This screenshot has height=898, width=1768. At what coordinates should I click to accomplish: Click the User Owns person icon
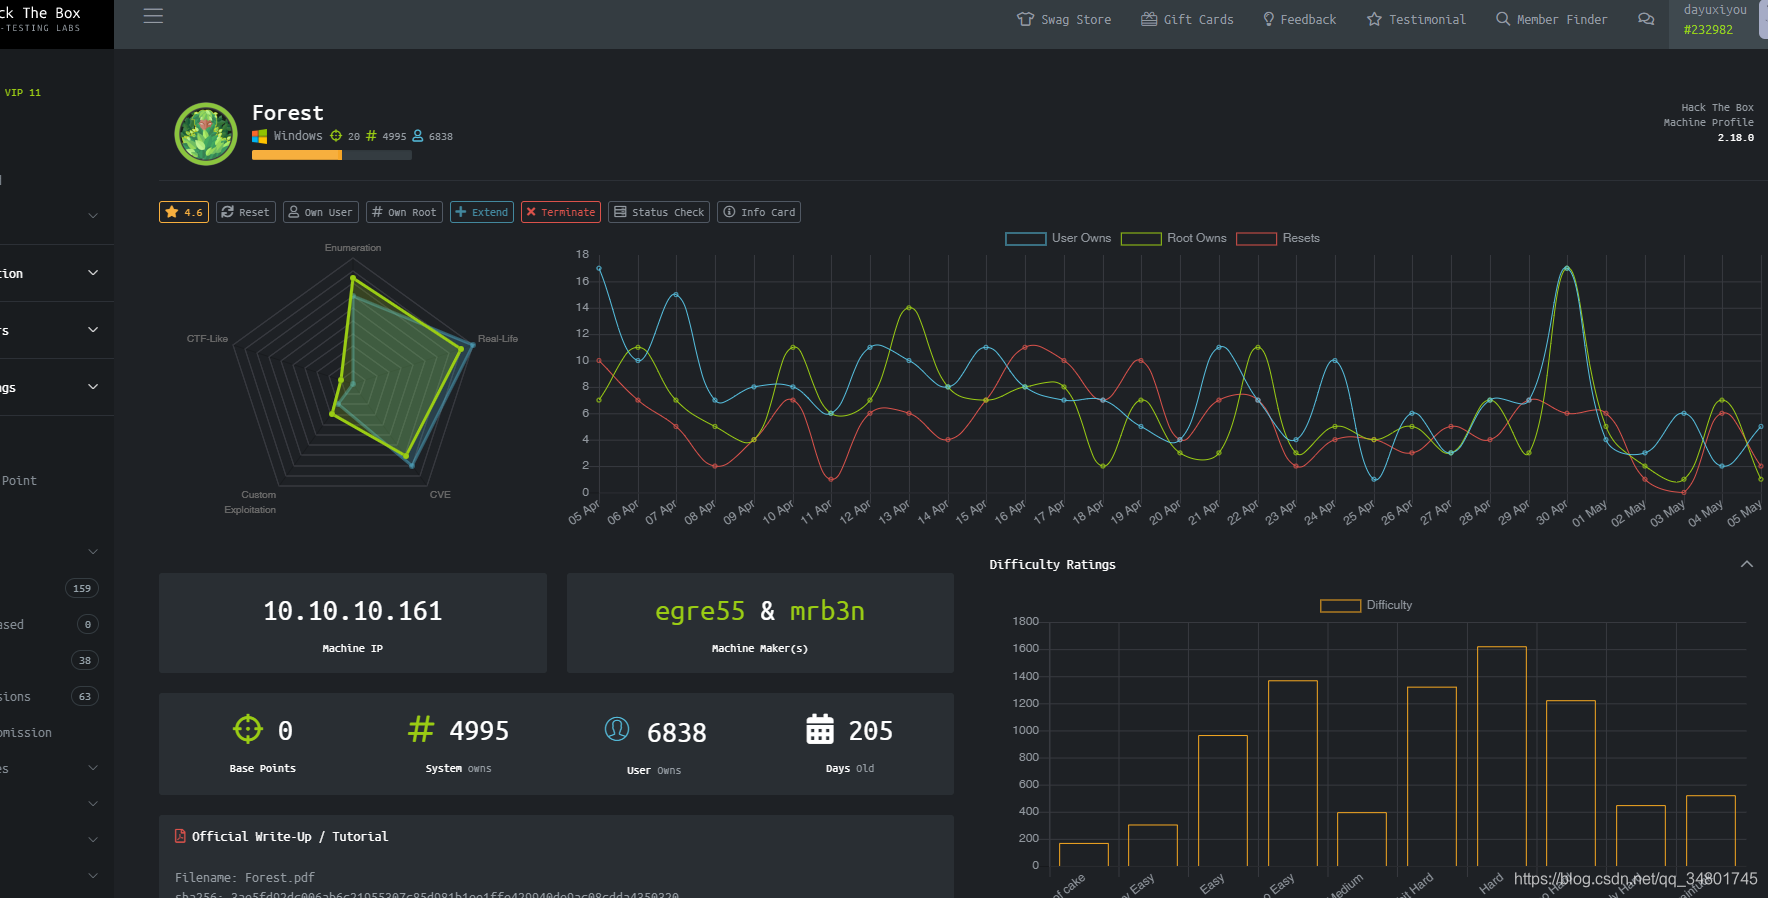coord(617,729)
